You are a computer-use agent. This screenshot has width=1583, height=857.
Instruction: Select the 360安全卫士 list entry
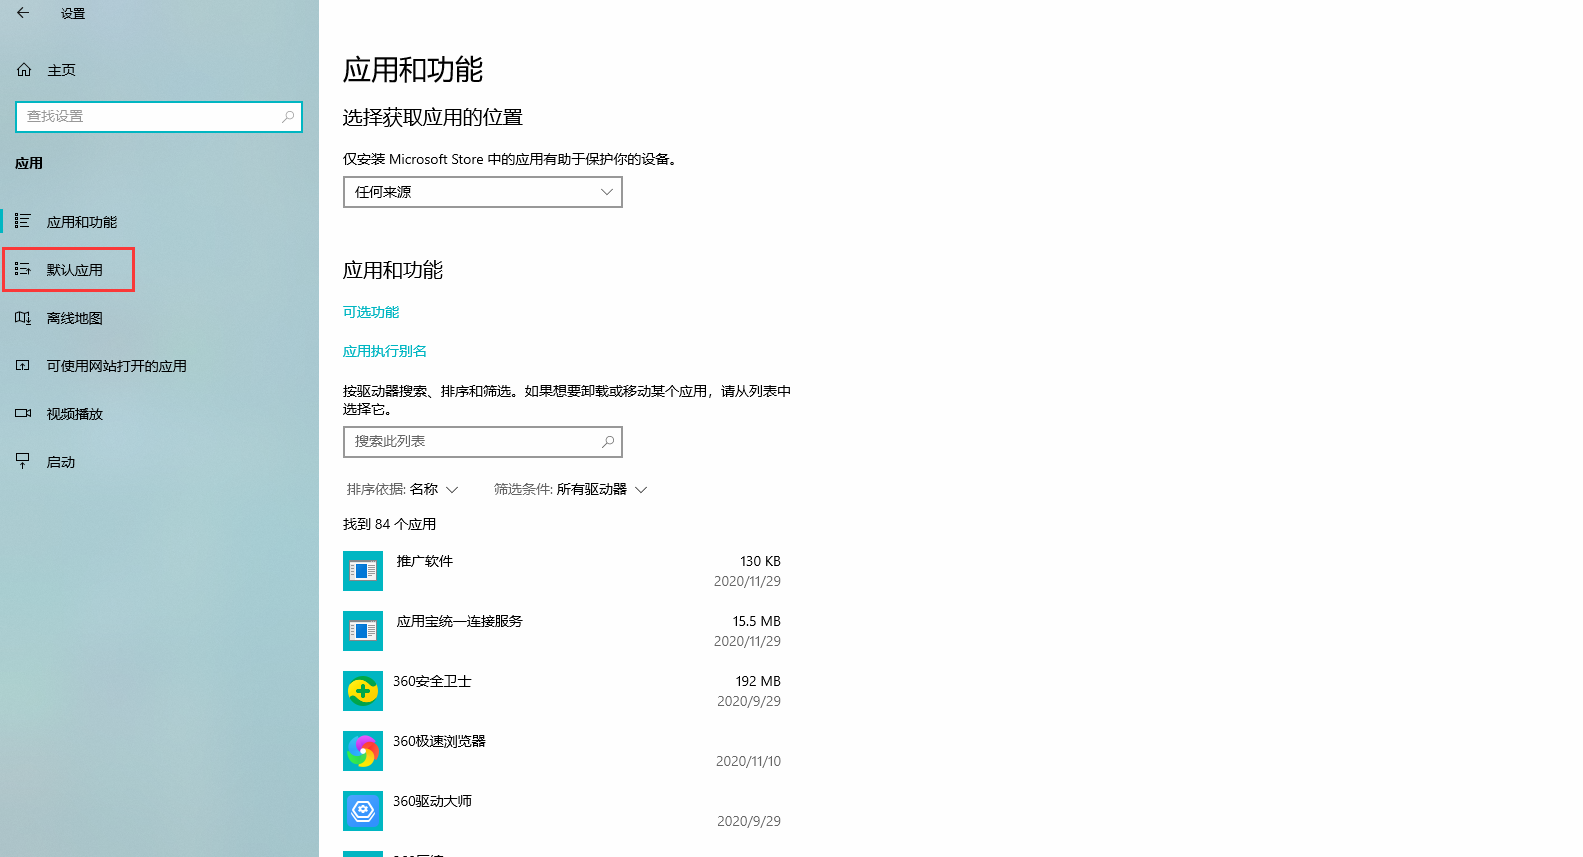point(562,691)
